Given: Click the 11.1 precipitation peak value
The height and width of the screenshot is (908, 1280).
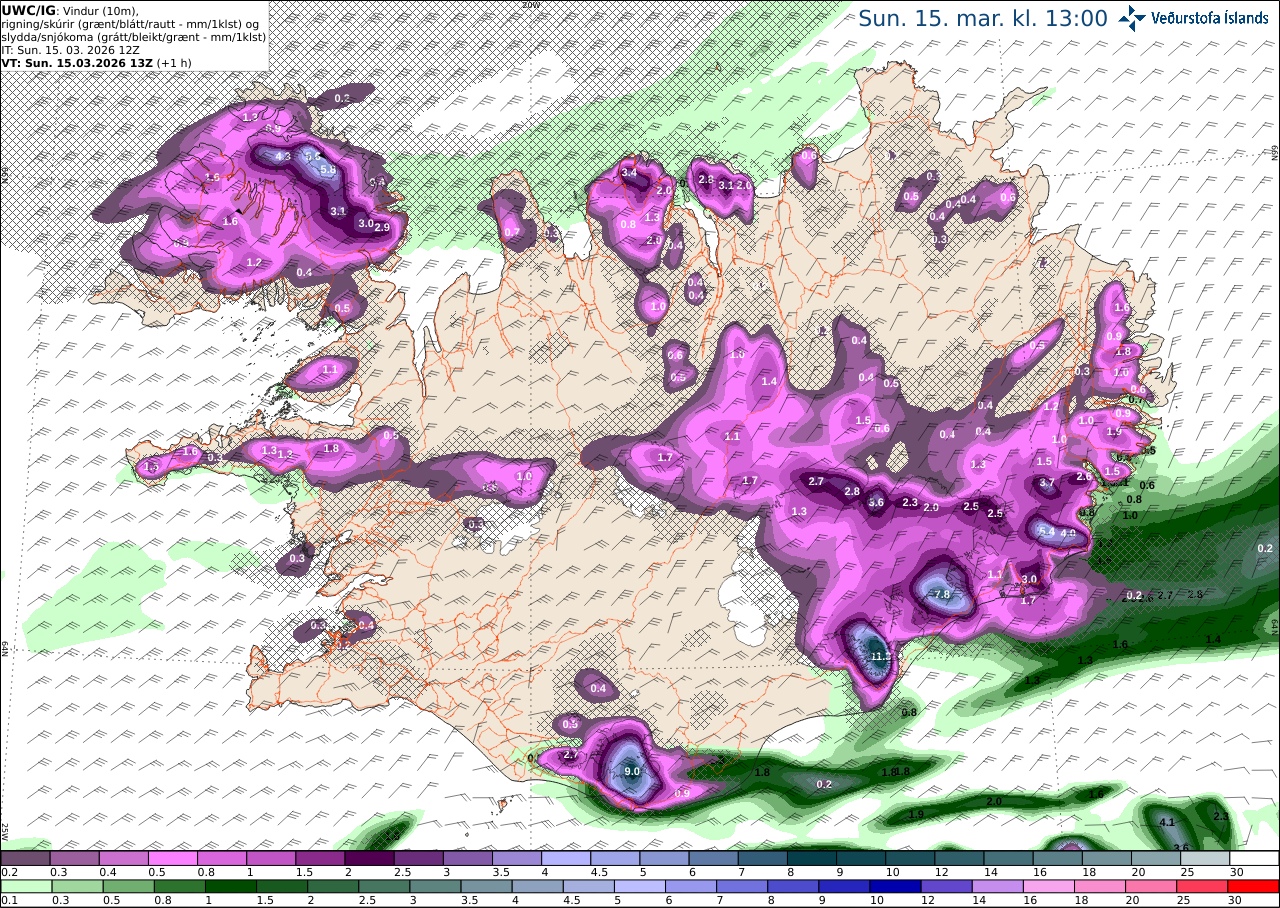Looking at the screenshot, I should click(880, 656).
